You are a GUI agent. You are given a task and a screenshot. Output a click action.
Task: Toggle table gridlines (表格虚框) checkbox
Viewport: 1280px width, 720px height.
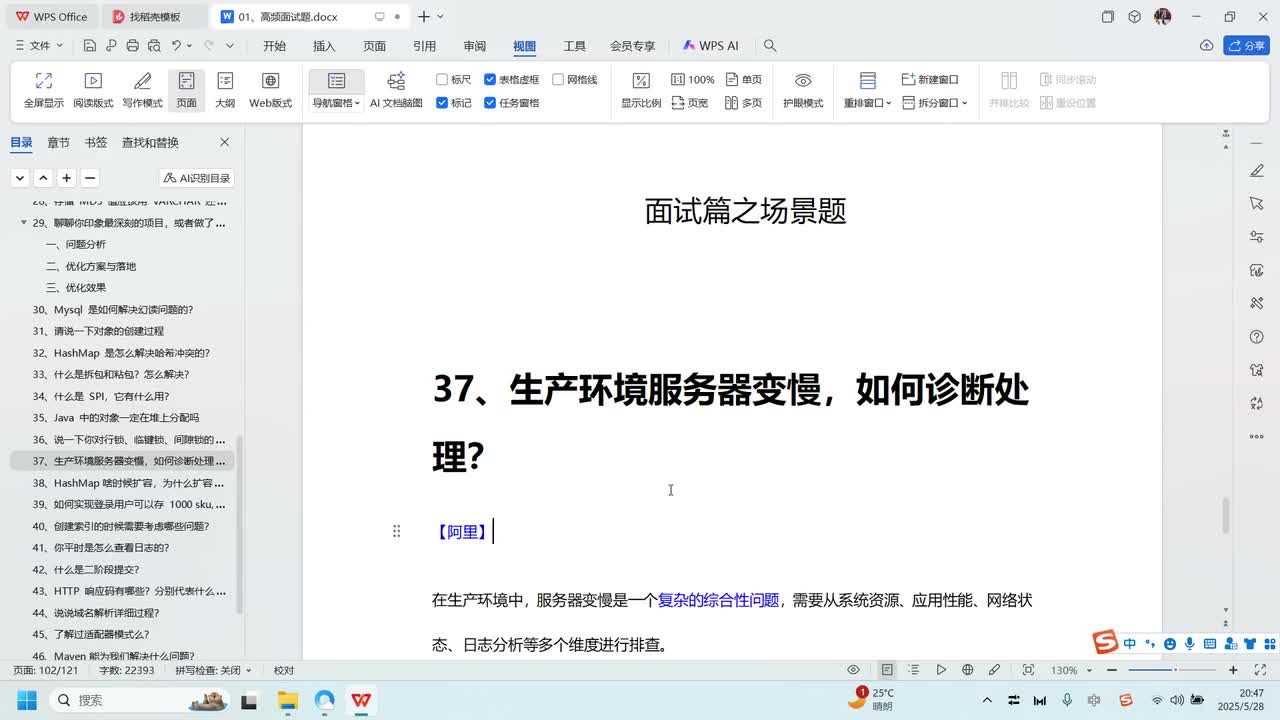pos(511,79)
